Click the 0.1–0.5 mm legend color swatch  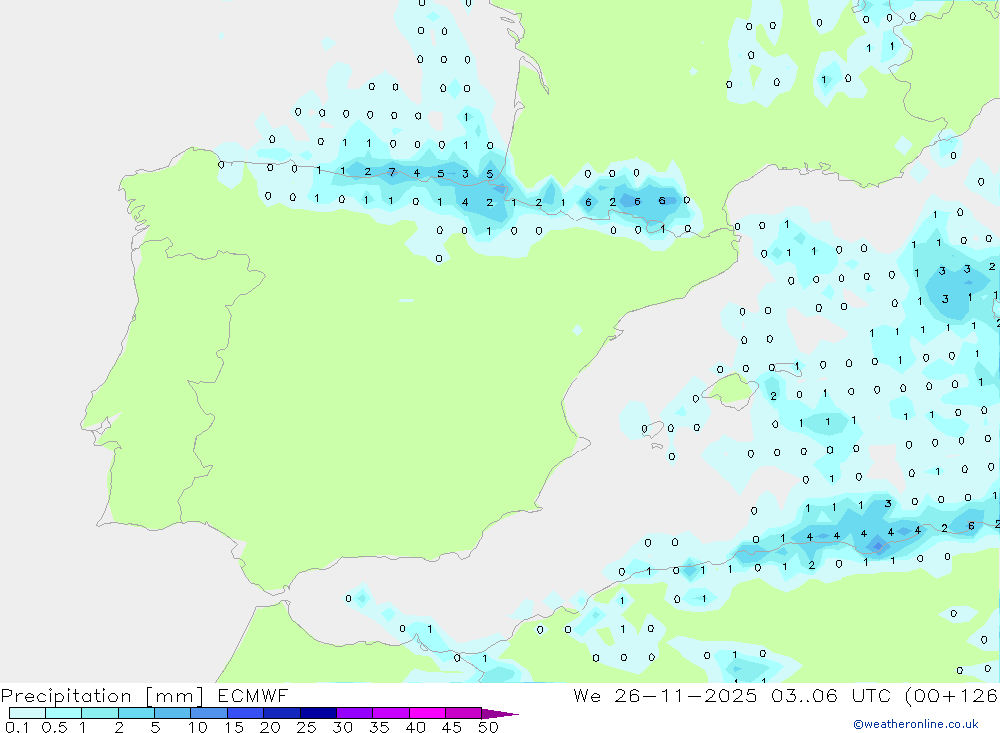tap(27, 713)
